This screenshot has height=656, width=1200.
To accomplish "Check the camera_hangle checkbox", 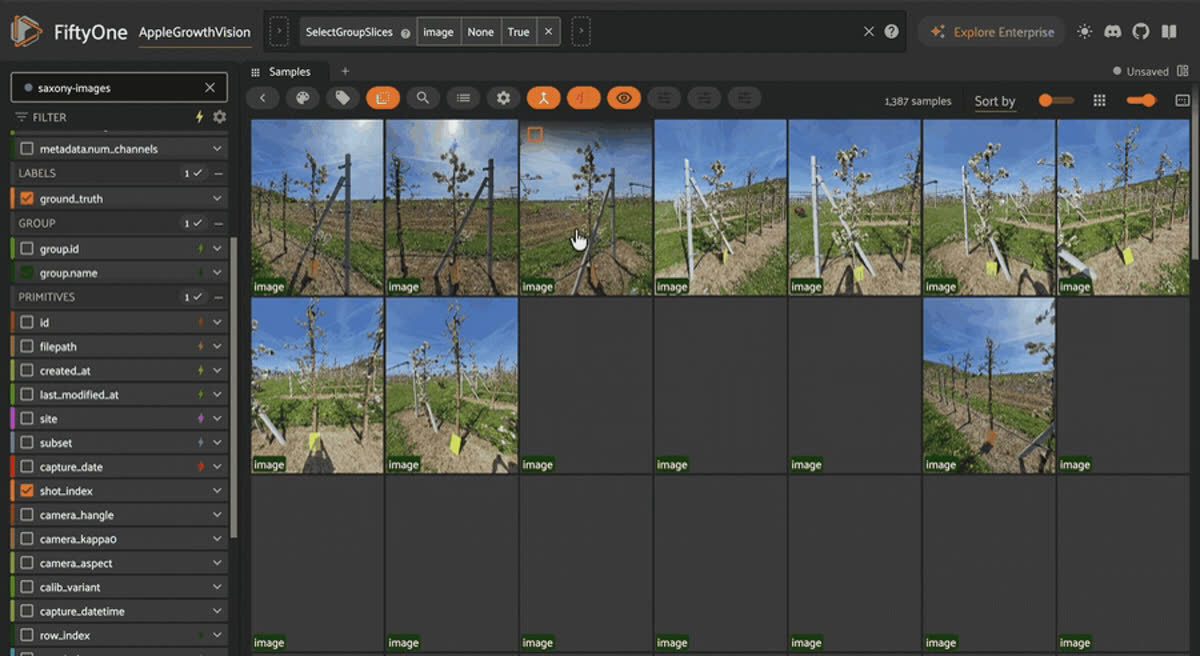I will tap(27, 515).
